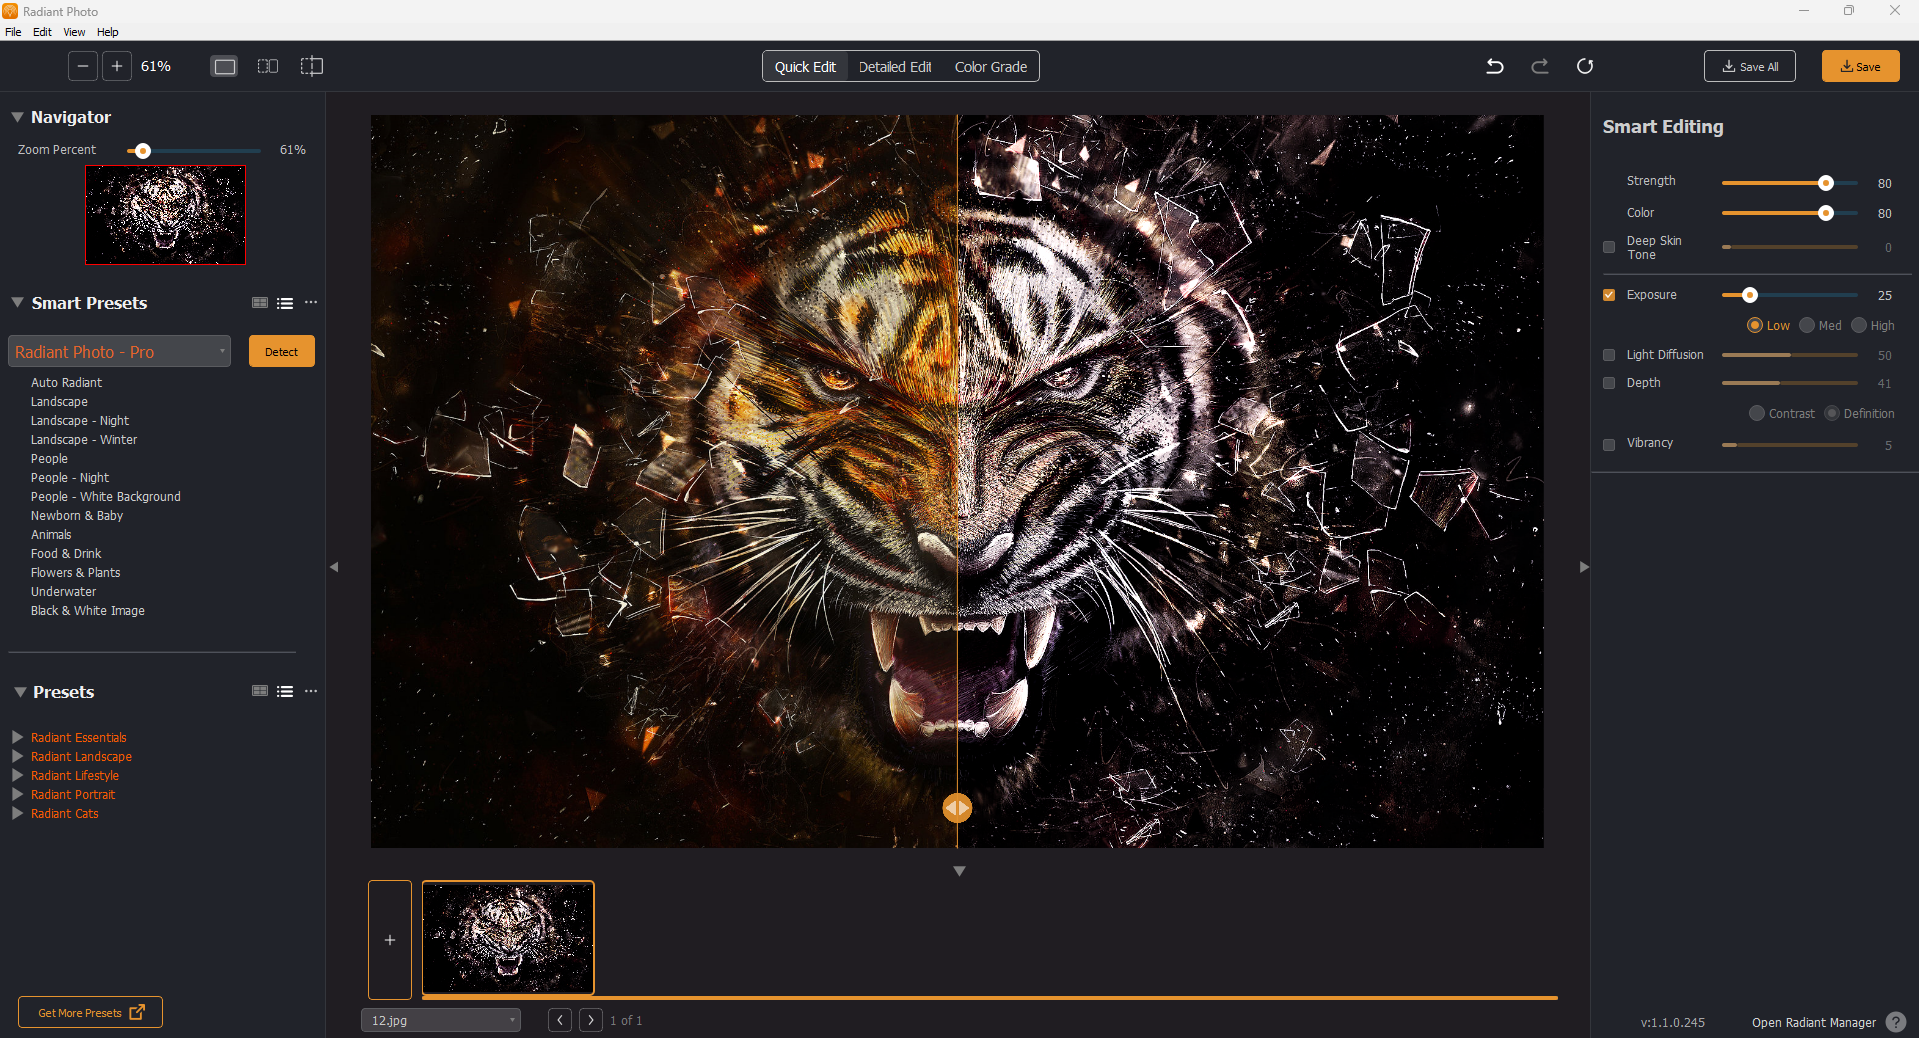The width and height of the screenshot is (1919, 1038).
Task: Collapse the Presets panel
Action: point(20,692)
